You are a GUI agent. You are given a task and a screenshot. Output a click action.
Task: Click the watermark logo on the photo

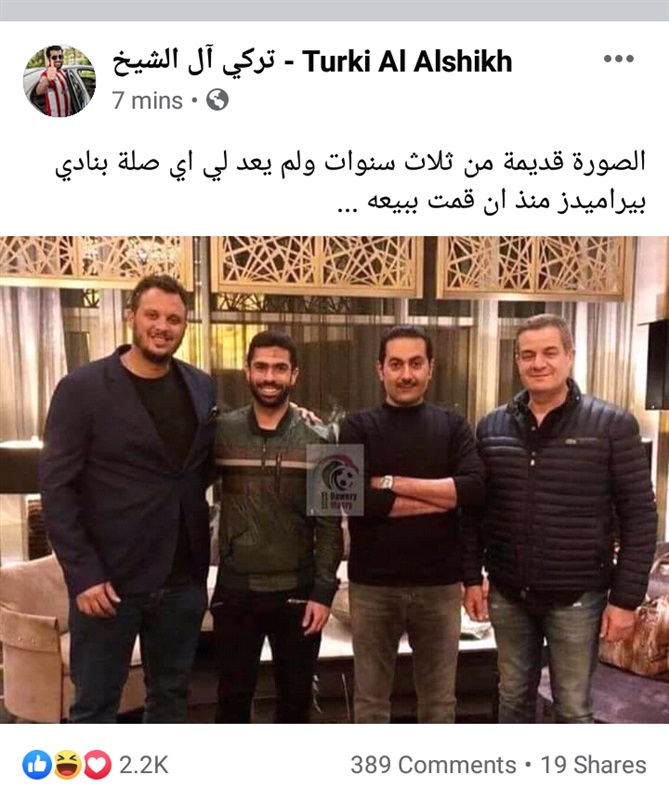click(335, 480)
